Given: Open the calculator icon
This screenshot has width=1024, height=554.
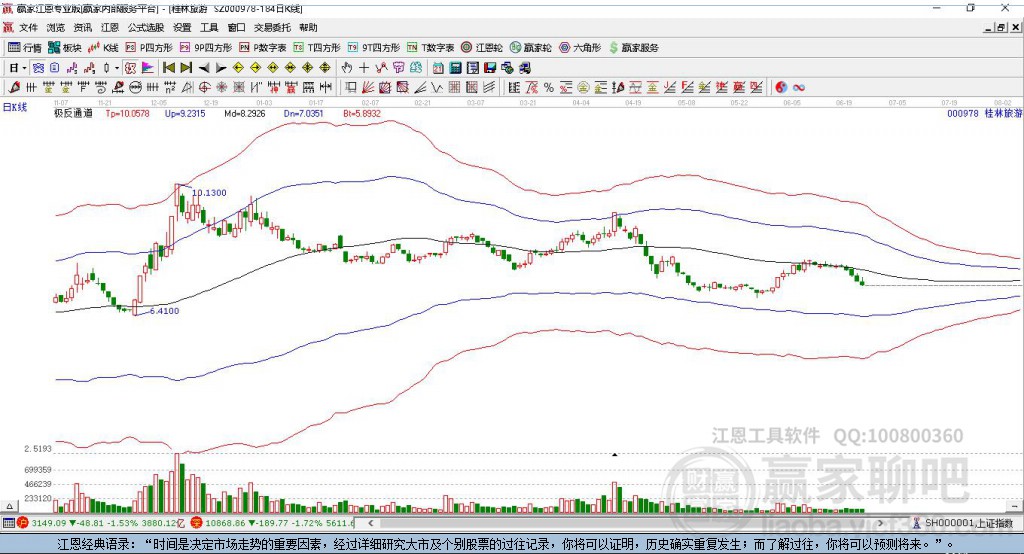Looking at the screenshot, I should 455,68.
